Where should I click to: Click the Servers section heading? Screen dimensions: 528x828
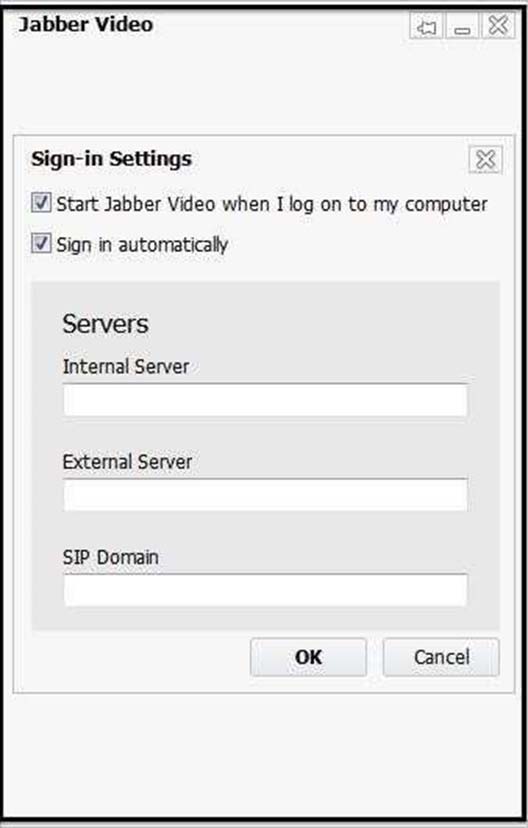[106, 324]
